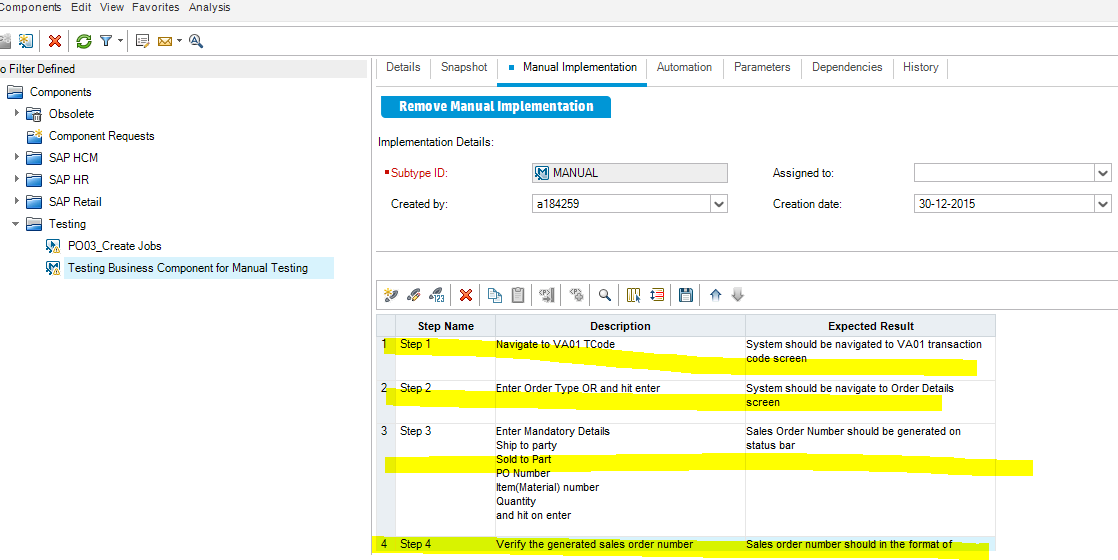Open the Parameters tab
The height and width of the screenshot is (560, 1118).
coord(762,67)
